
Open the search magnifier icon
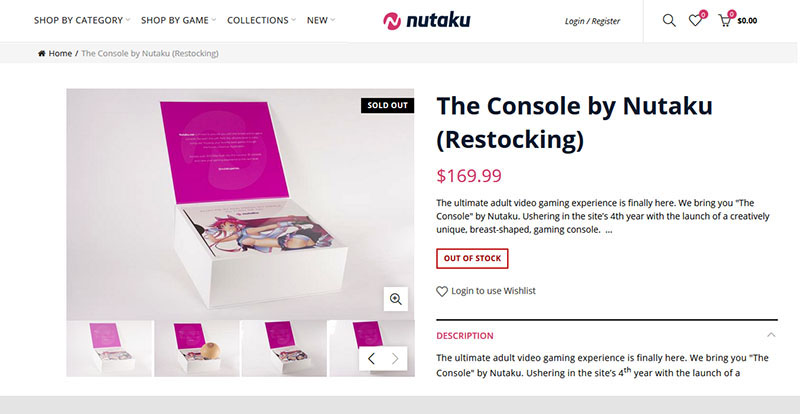point(669,20)
